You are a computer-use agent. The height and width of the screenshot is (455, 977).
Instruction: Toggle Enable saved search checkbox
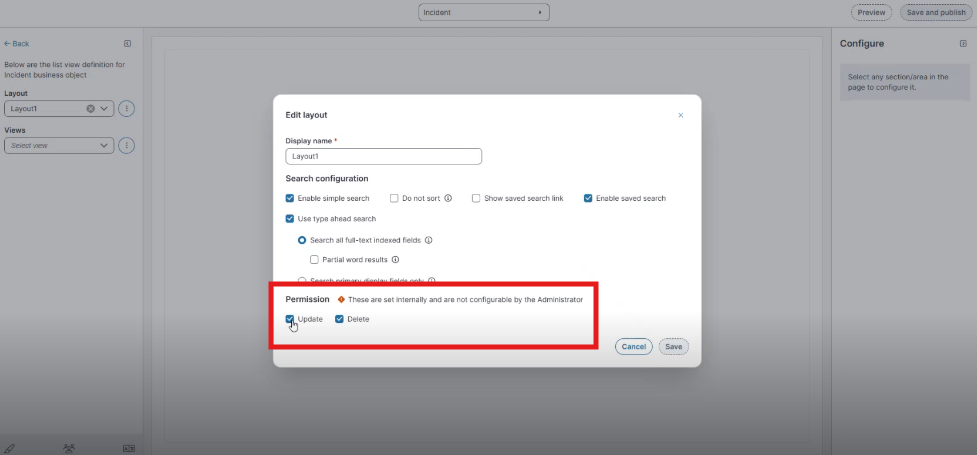coord(588,198)
